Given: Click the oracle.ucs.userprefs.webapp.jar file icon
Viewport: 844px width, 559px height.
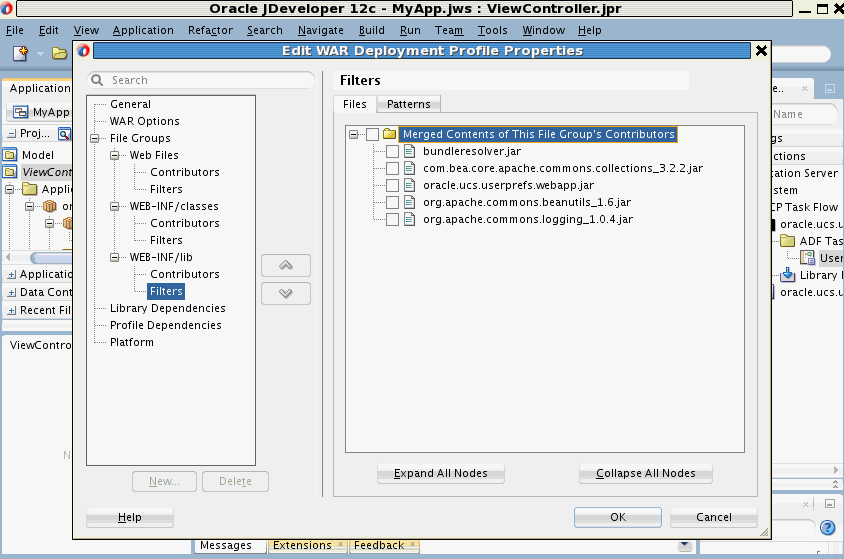Looking at the screenshot, I should (x=410, y=185).
